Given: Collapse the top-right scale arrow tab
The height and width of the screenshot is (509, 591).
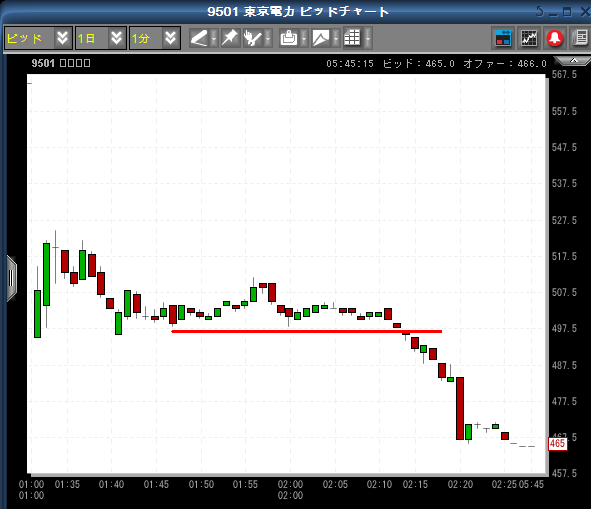Looking at the screenshot, I should point(573,61).
